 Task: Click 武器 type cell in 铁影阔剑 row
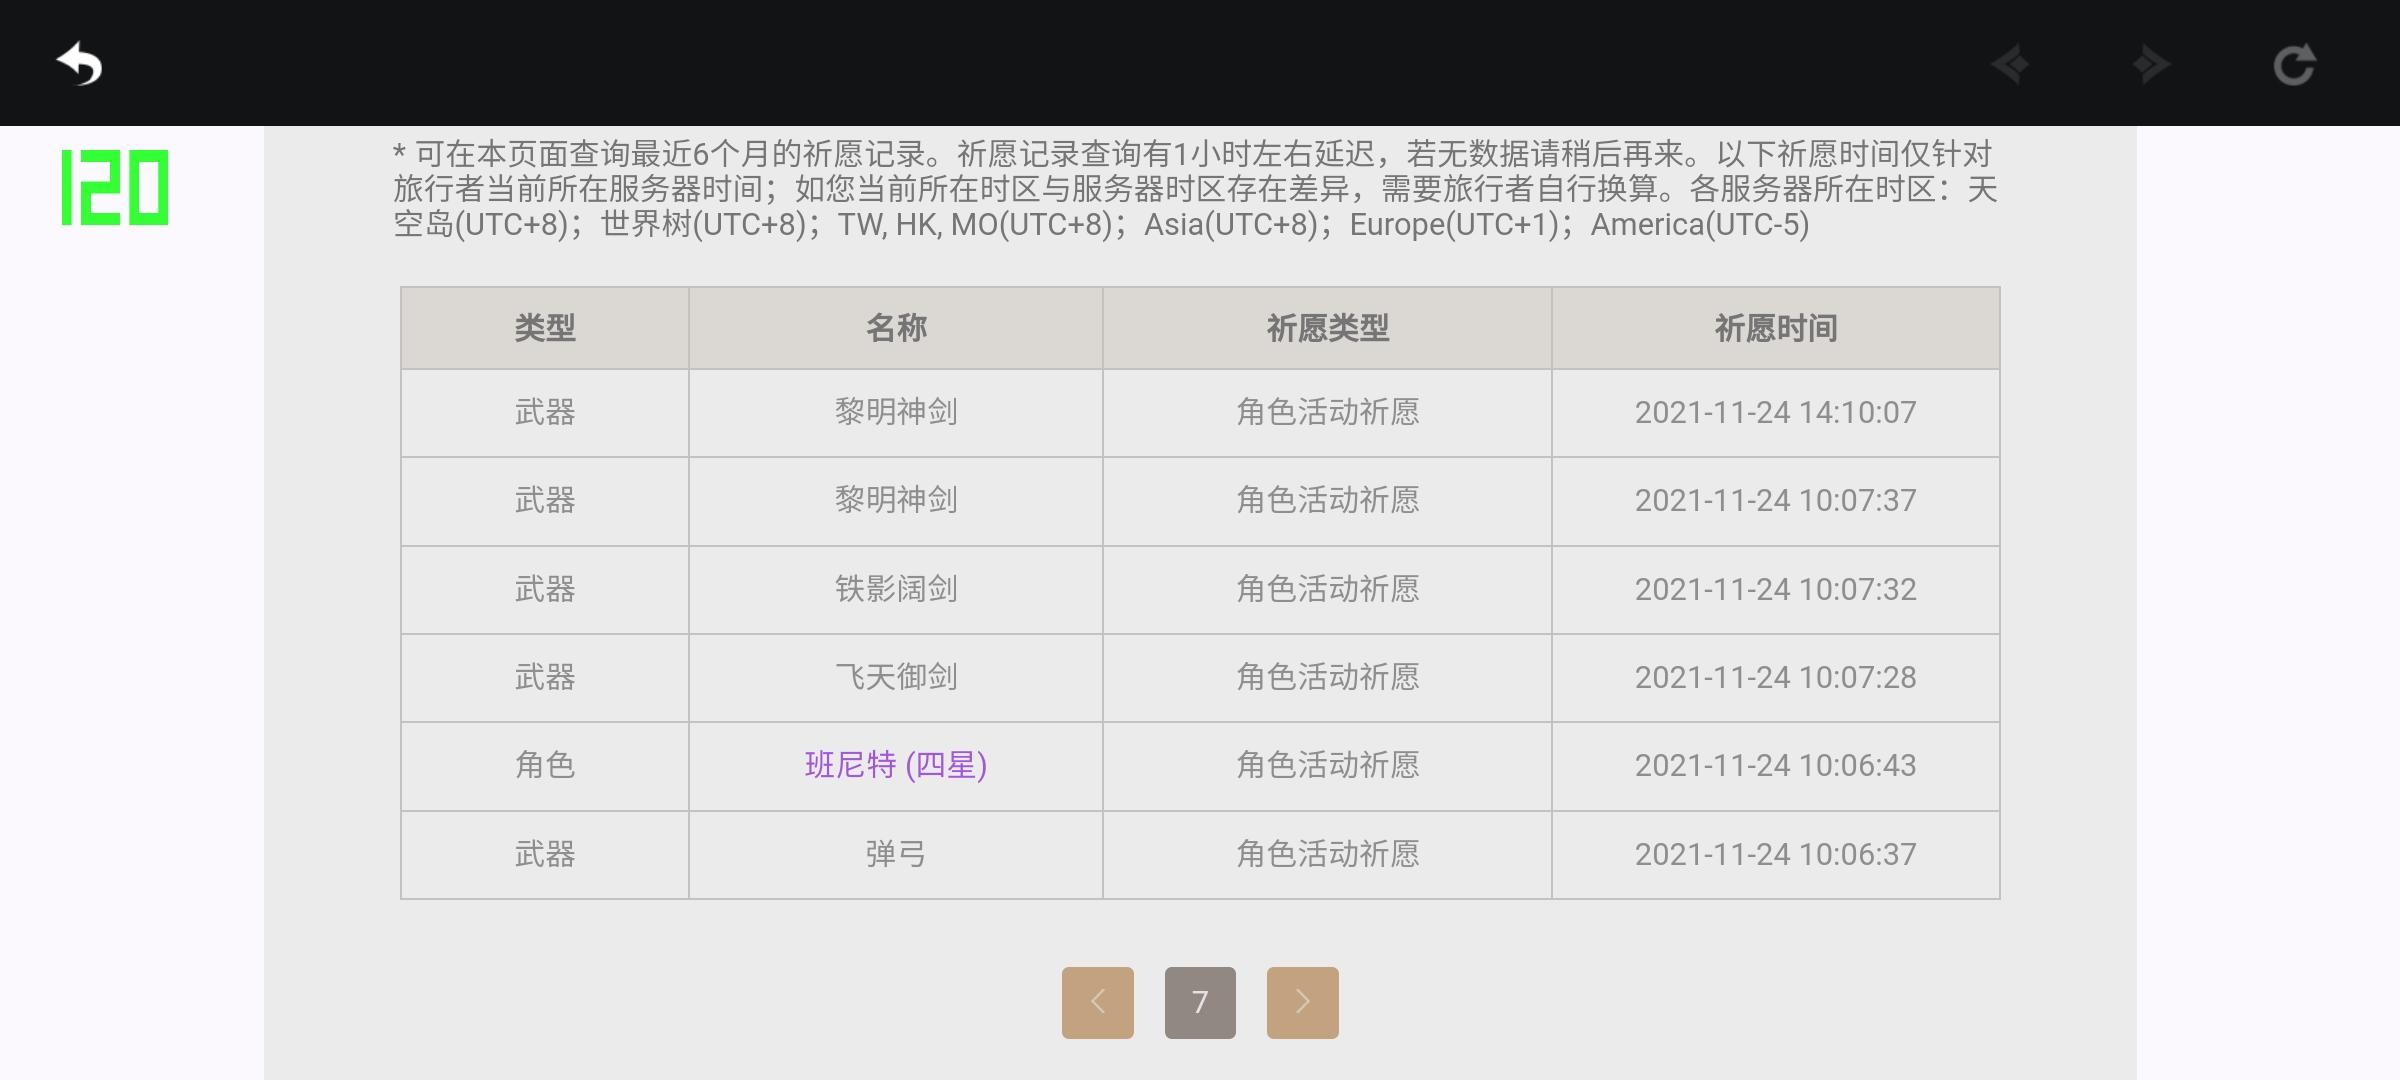pos(545,589)
